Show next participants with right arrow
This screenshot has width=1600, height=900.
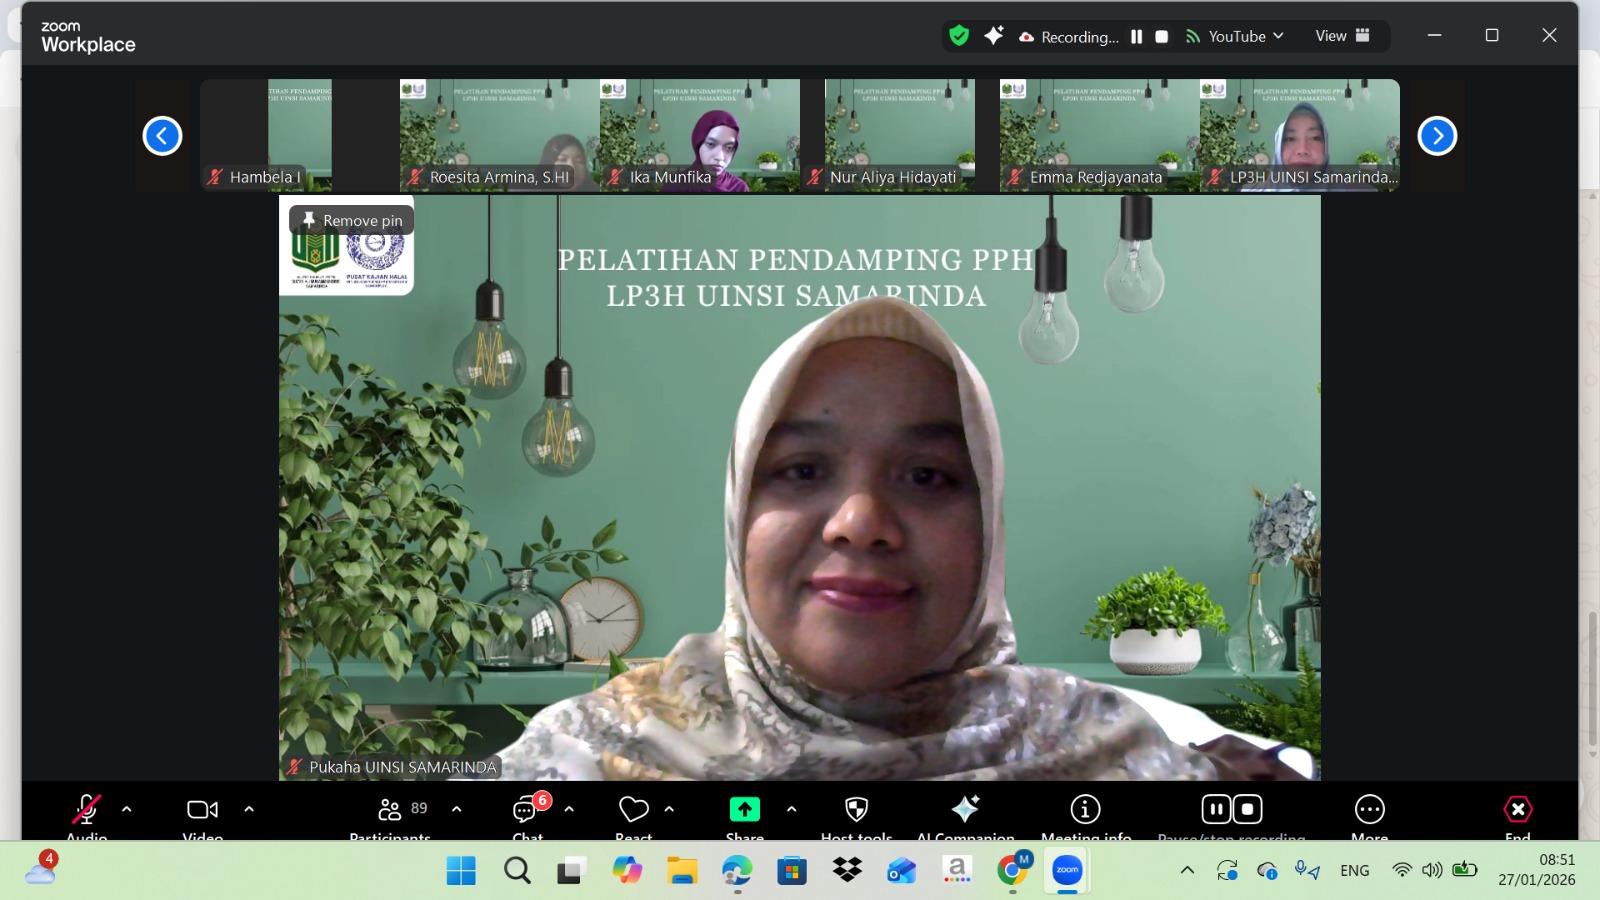pyautogui.click(x=1437, y=136)
